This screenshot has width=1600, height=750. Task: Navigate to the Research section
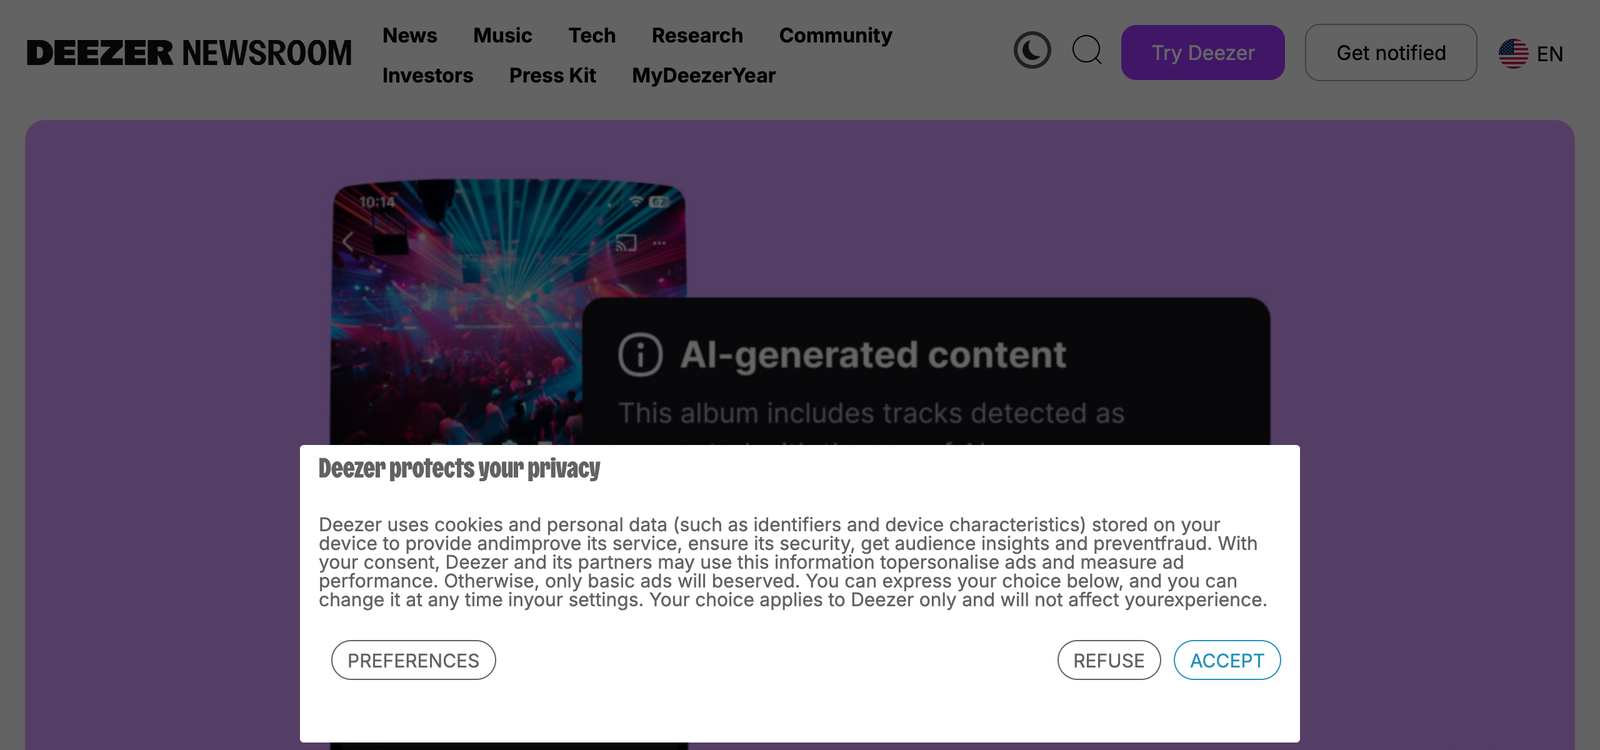coord(697,35)
